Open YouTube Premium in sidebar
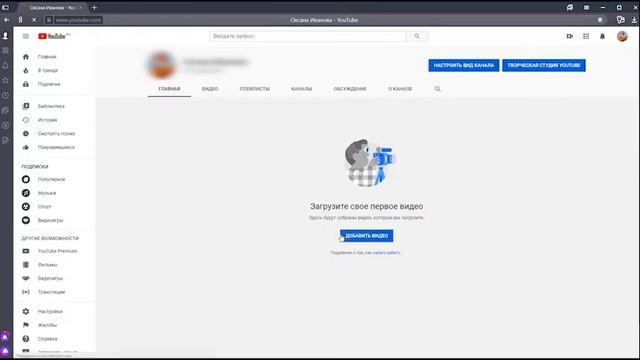This screenshot has height=360, width=640. pyautogui.click(x=55, y=251)
